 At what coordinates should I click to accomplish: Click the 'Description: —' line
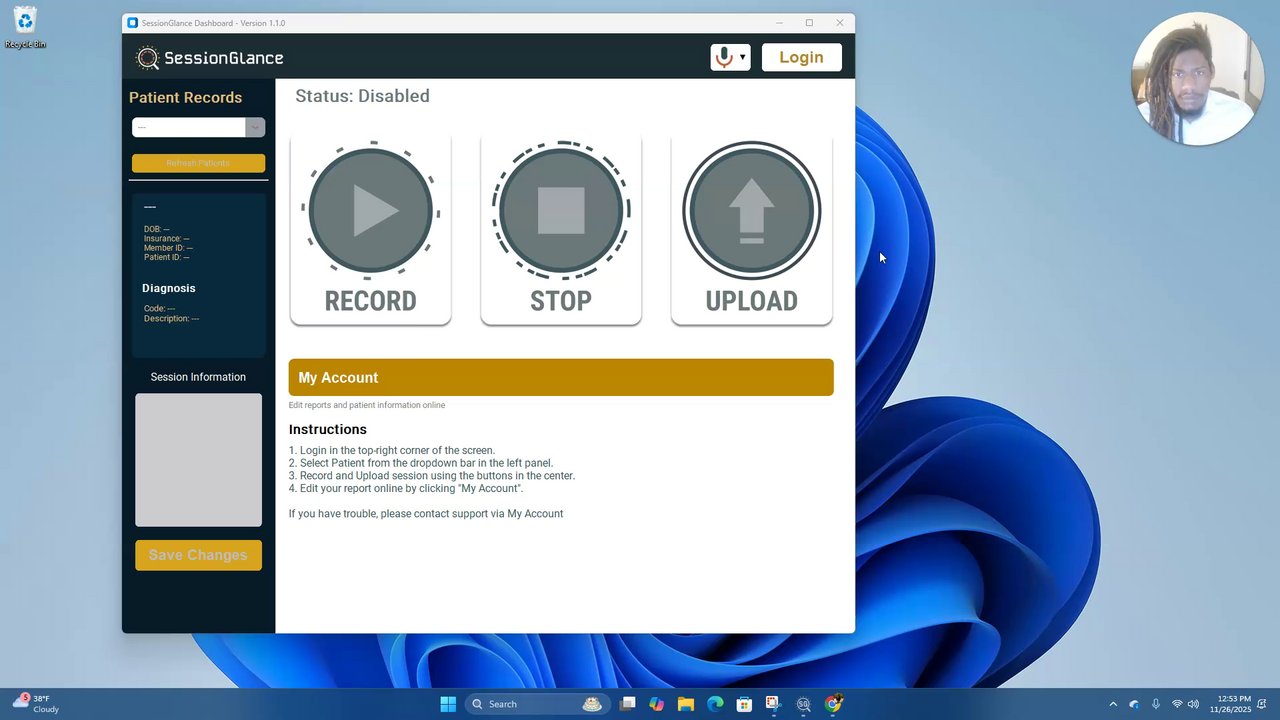172,319
